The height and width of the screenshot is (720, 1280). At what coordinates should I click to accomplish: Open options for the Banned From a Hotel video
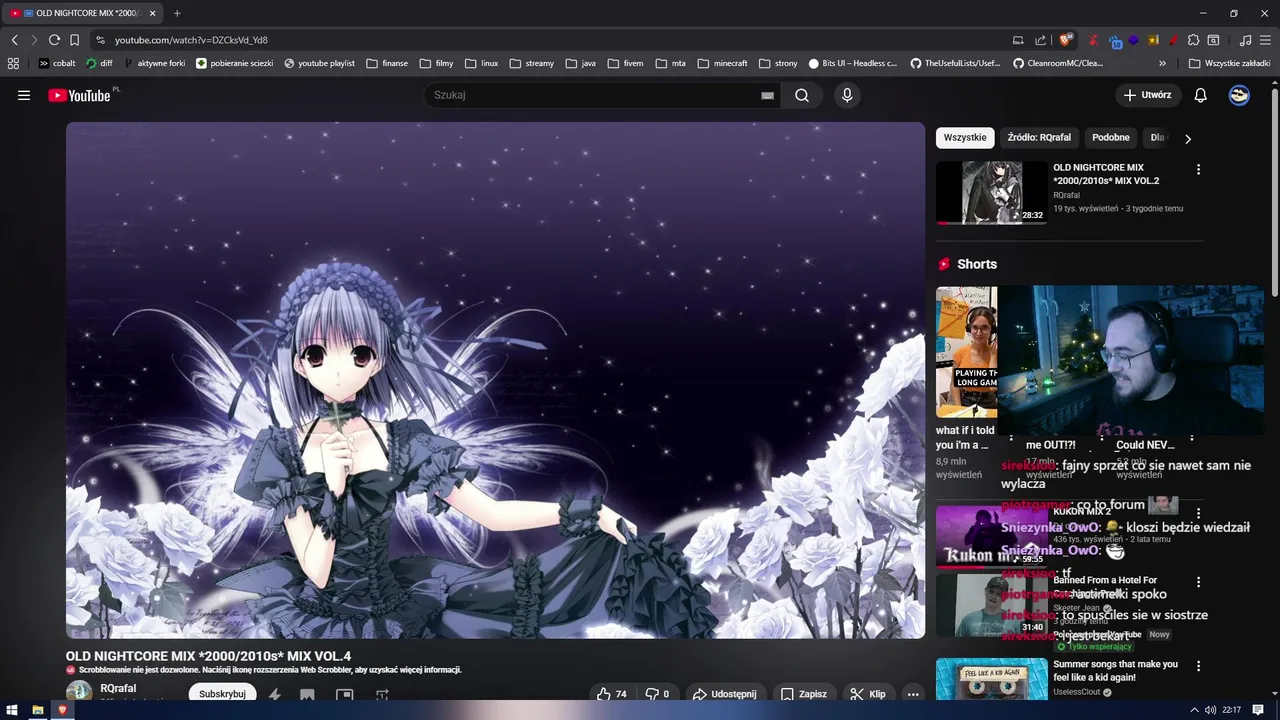[1198, 581]
